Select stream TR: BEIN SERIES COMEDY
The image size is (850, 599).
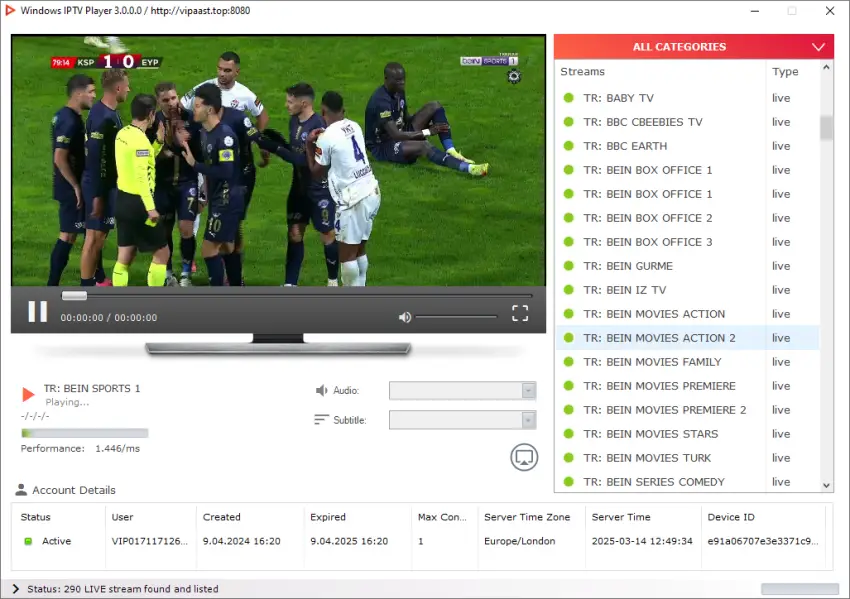click(687, 481)
